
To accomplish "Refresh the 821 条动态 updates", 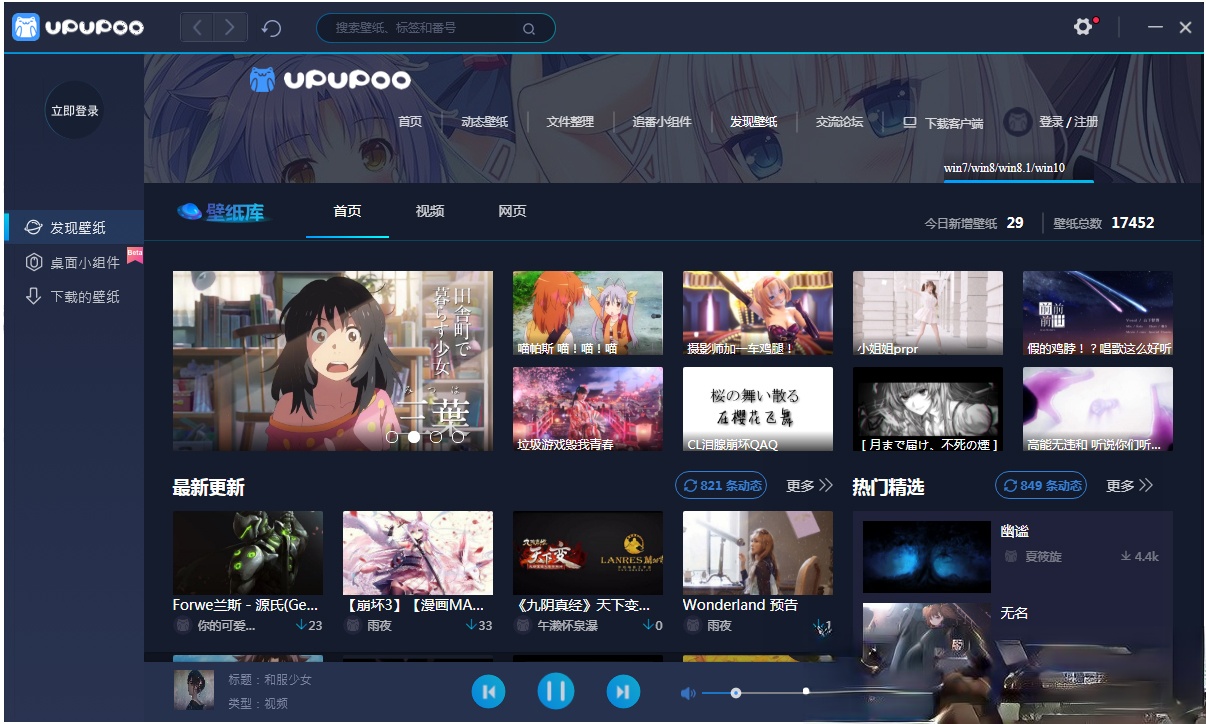I will 721,486.
